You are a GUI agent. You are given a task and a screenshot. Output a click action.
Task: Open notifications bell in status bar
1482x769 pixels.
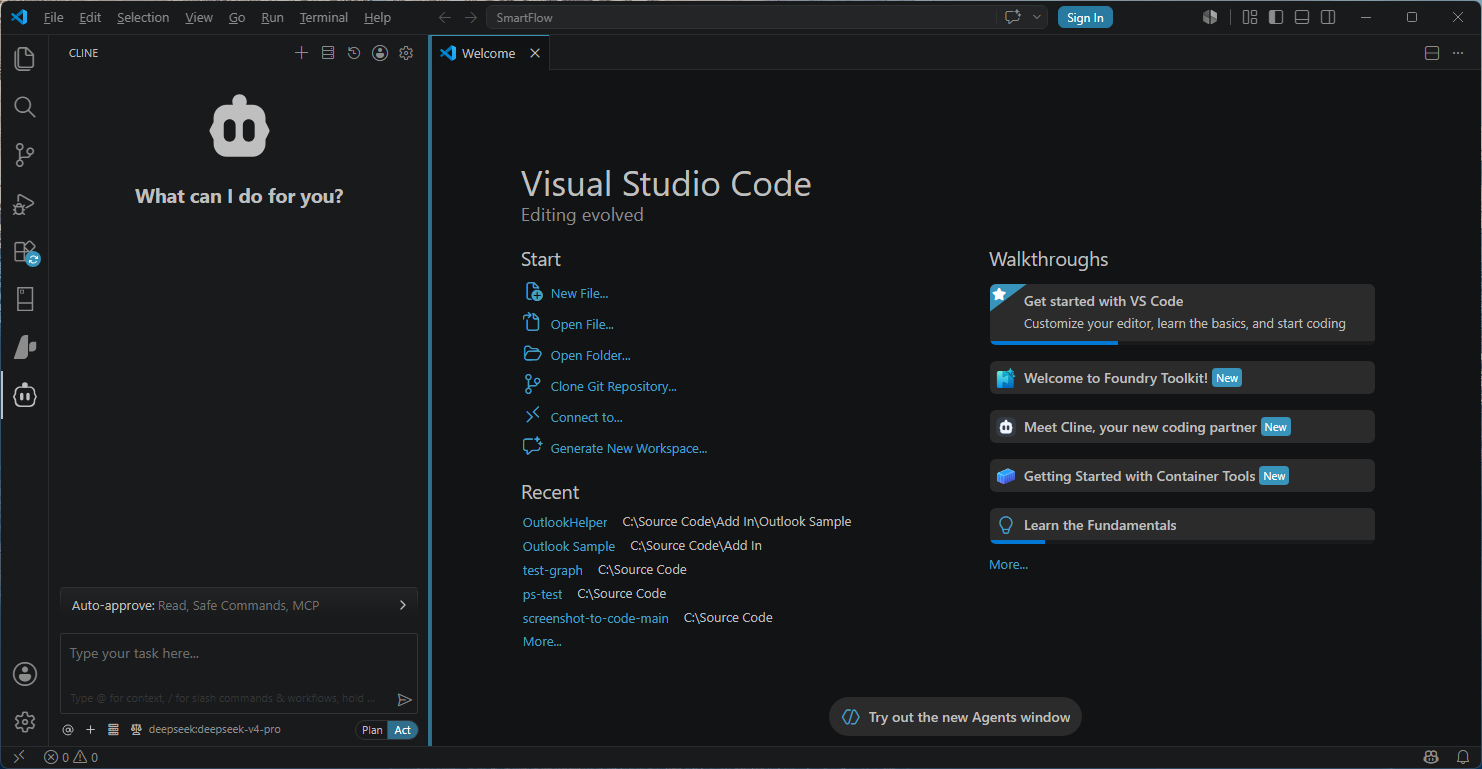pos(1462,757)
